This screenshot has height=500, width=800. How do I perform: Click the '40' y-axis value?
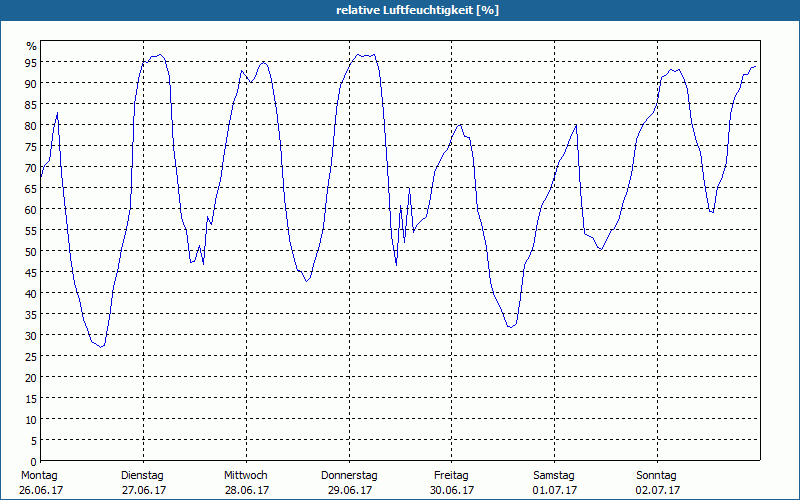(x=31, y=293)
